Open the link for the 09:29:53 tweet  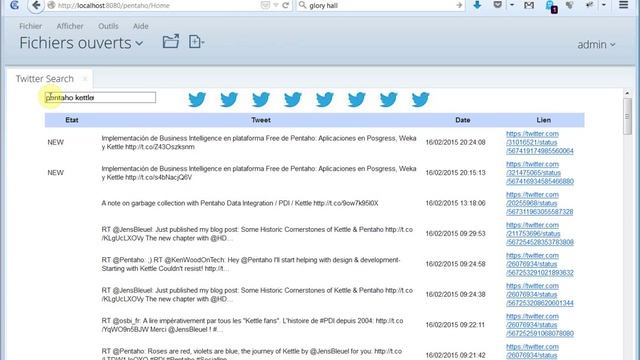540,233
